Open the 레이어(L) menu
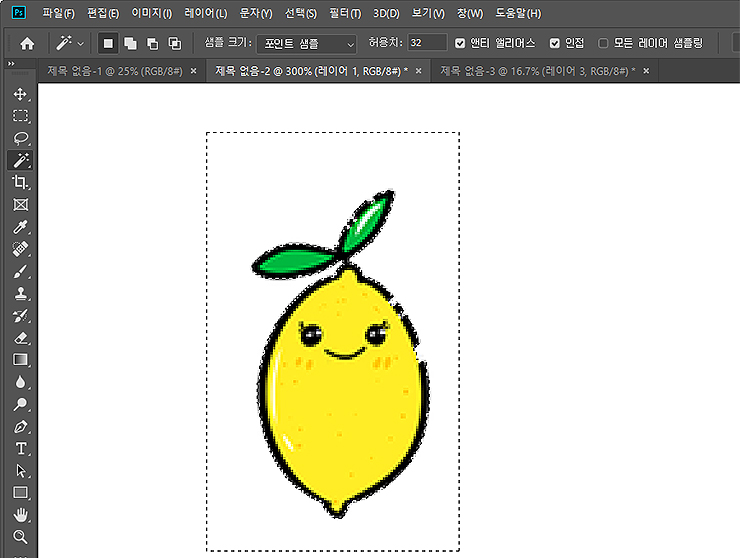The image size is (740, 558). coord(206,13)
